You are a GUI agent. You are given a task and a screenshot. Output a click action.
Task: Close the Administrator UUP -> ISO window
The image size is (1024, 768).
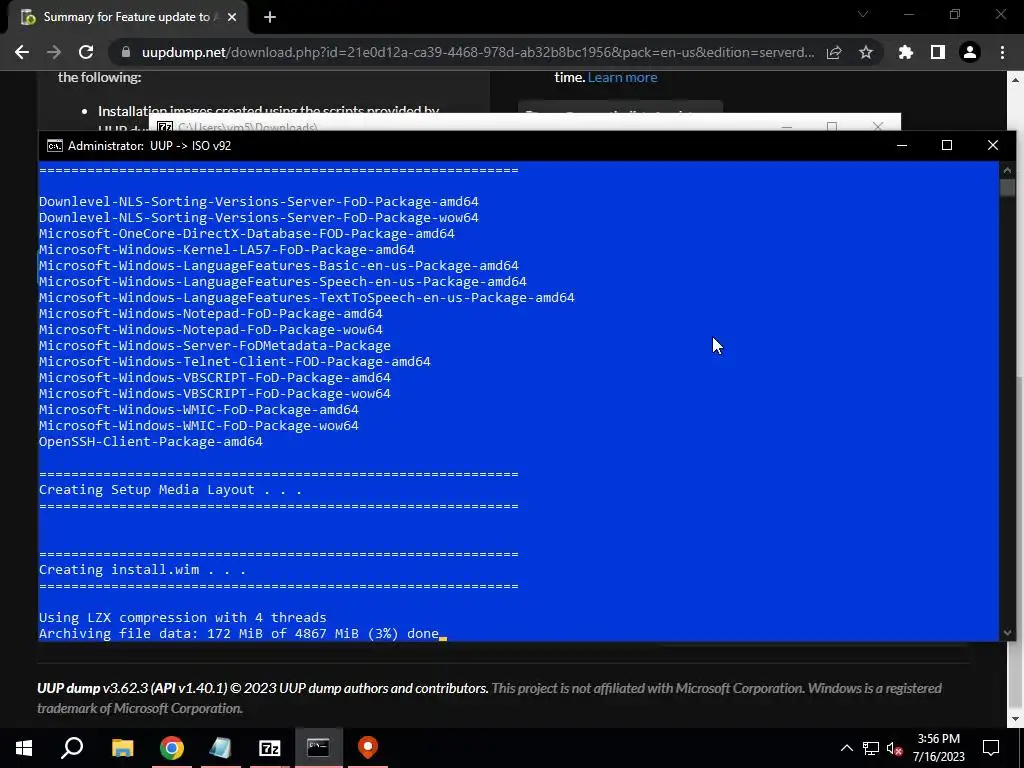pos(993,145)
